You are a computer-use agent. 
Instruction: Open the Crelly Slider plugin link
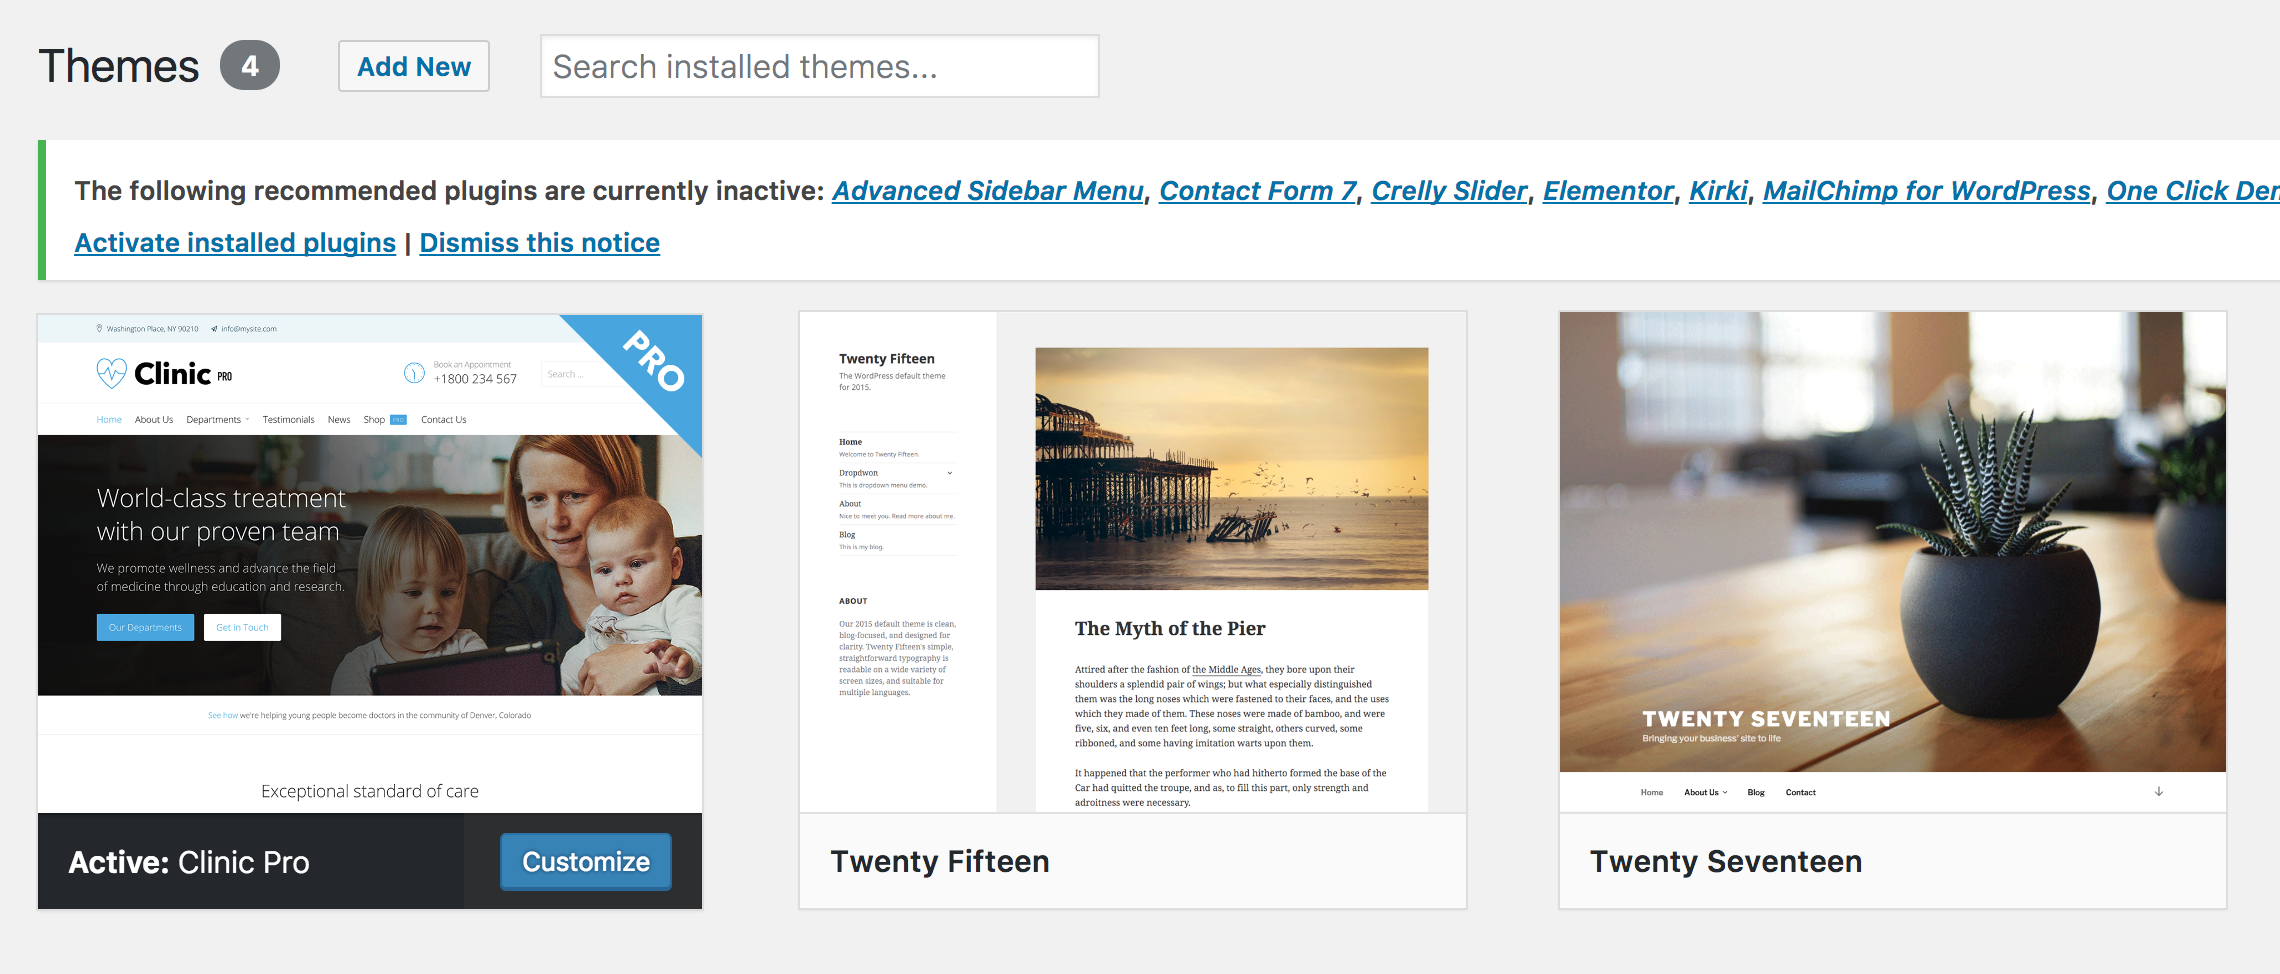(1449, 190)
